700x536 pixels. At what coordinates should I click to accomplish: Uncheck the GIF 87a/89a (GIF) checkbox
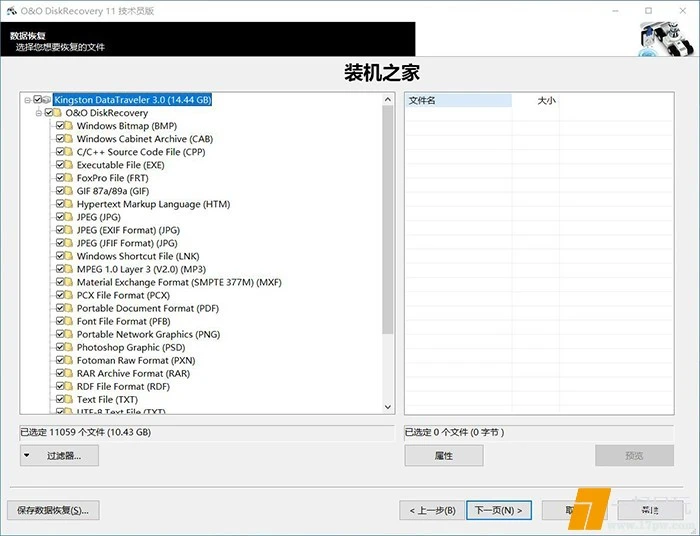pyautogui.click(x=60, y=191)
